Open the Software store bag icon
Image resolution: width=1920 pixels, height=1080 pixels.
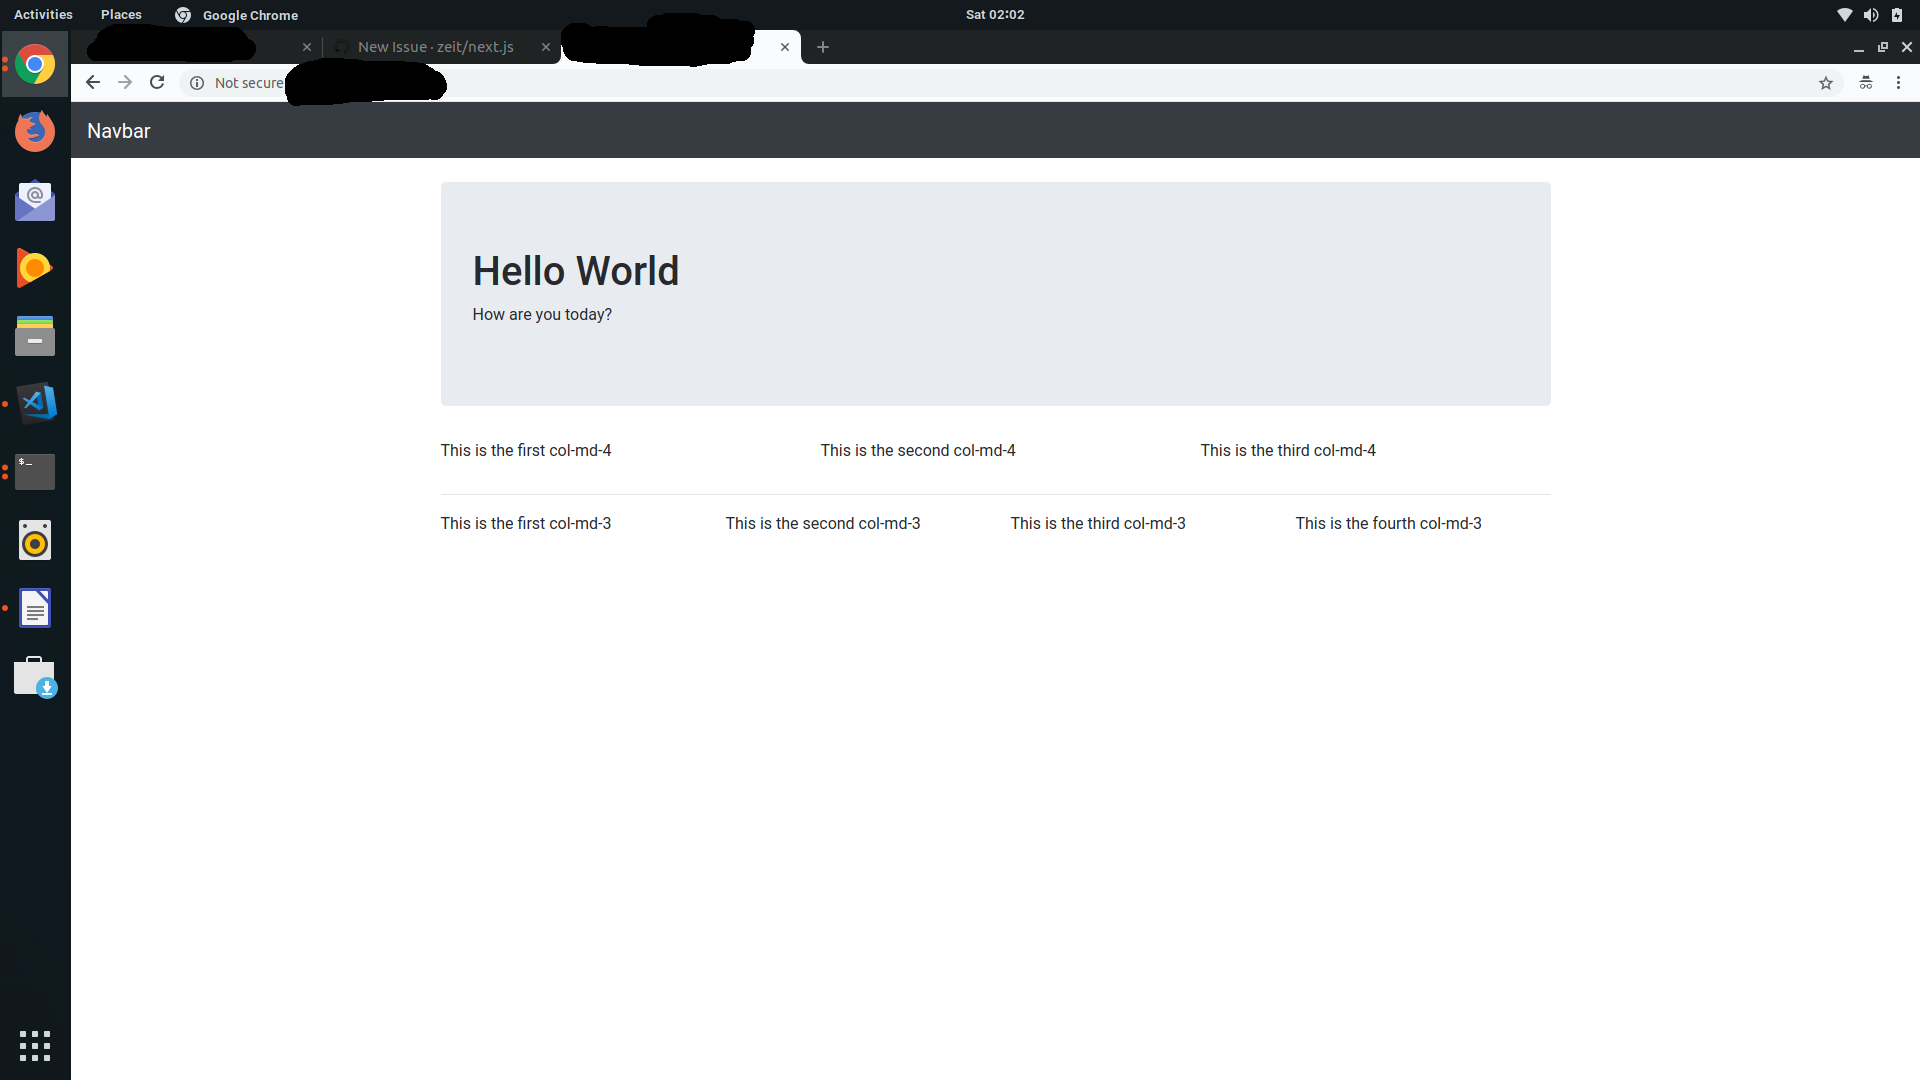pyautogui.click(x=35, y=677)
